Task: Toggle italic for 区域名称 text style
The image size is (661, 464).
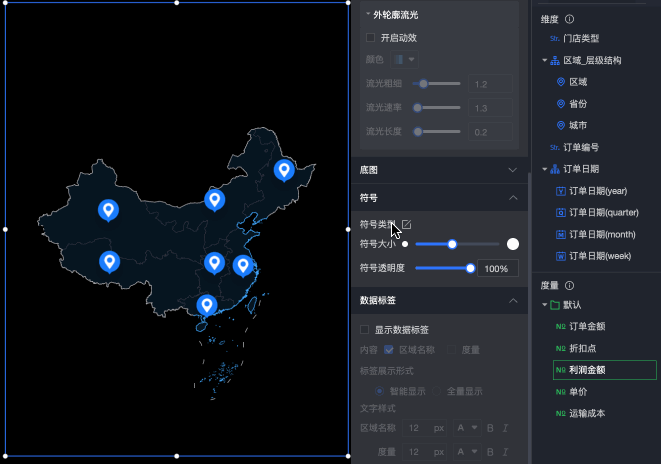Action: [x=505, y=428]
